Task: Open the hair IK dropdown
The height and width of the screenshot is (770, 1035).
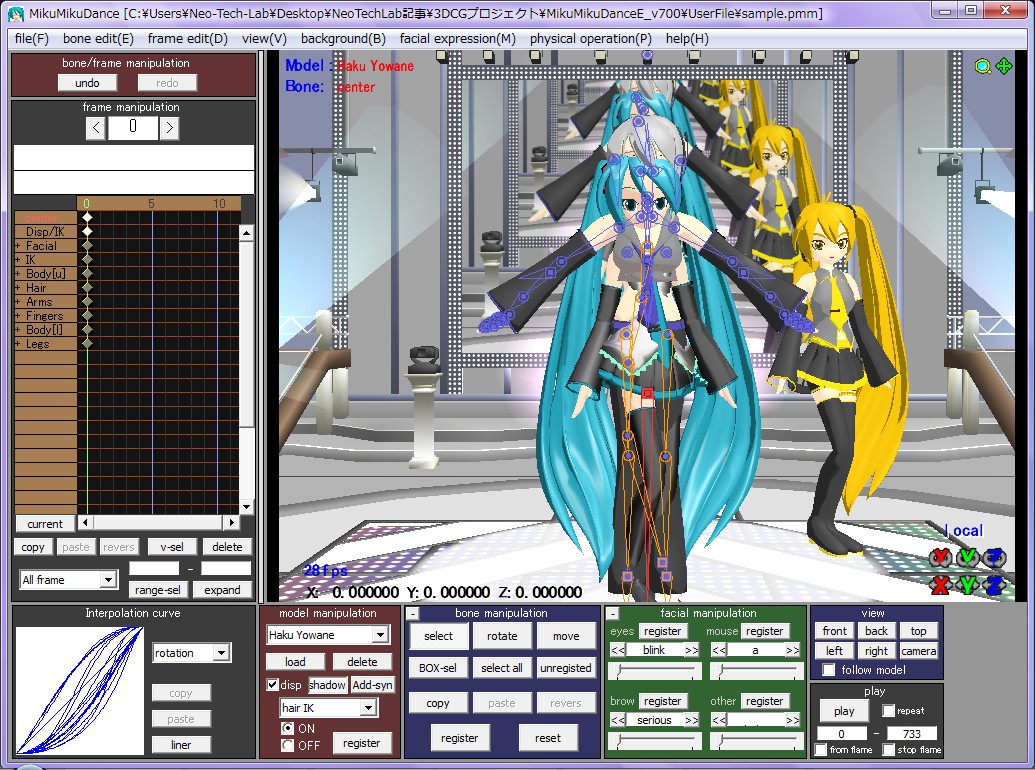Action: (x=368, y=708)
